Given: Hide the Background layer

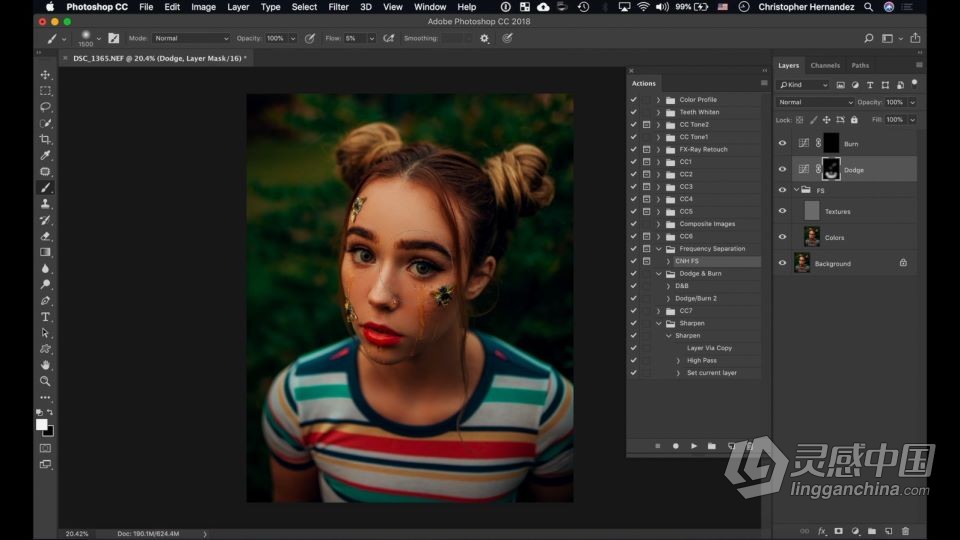Looking at the screenshot, I should 782,263.
